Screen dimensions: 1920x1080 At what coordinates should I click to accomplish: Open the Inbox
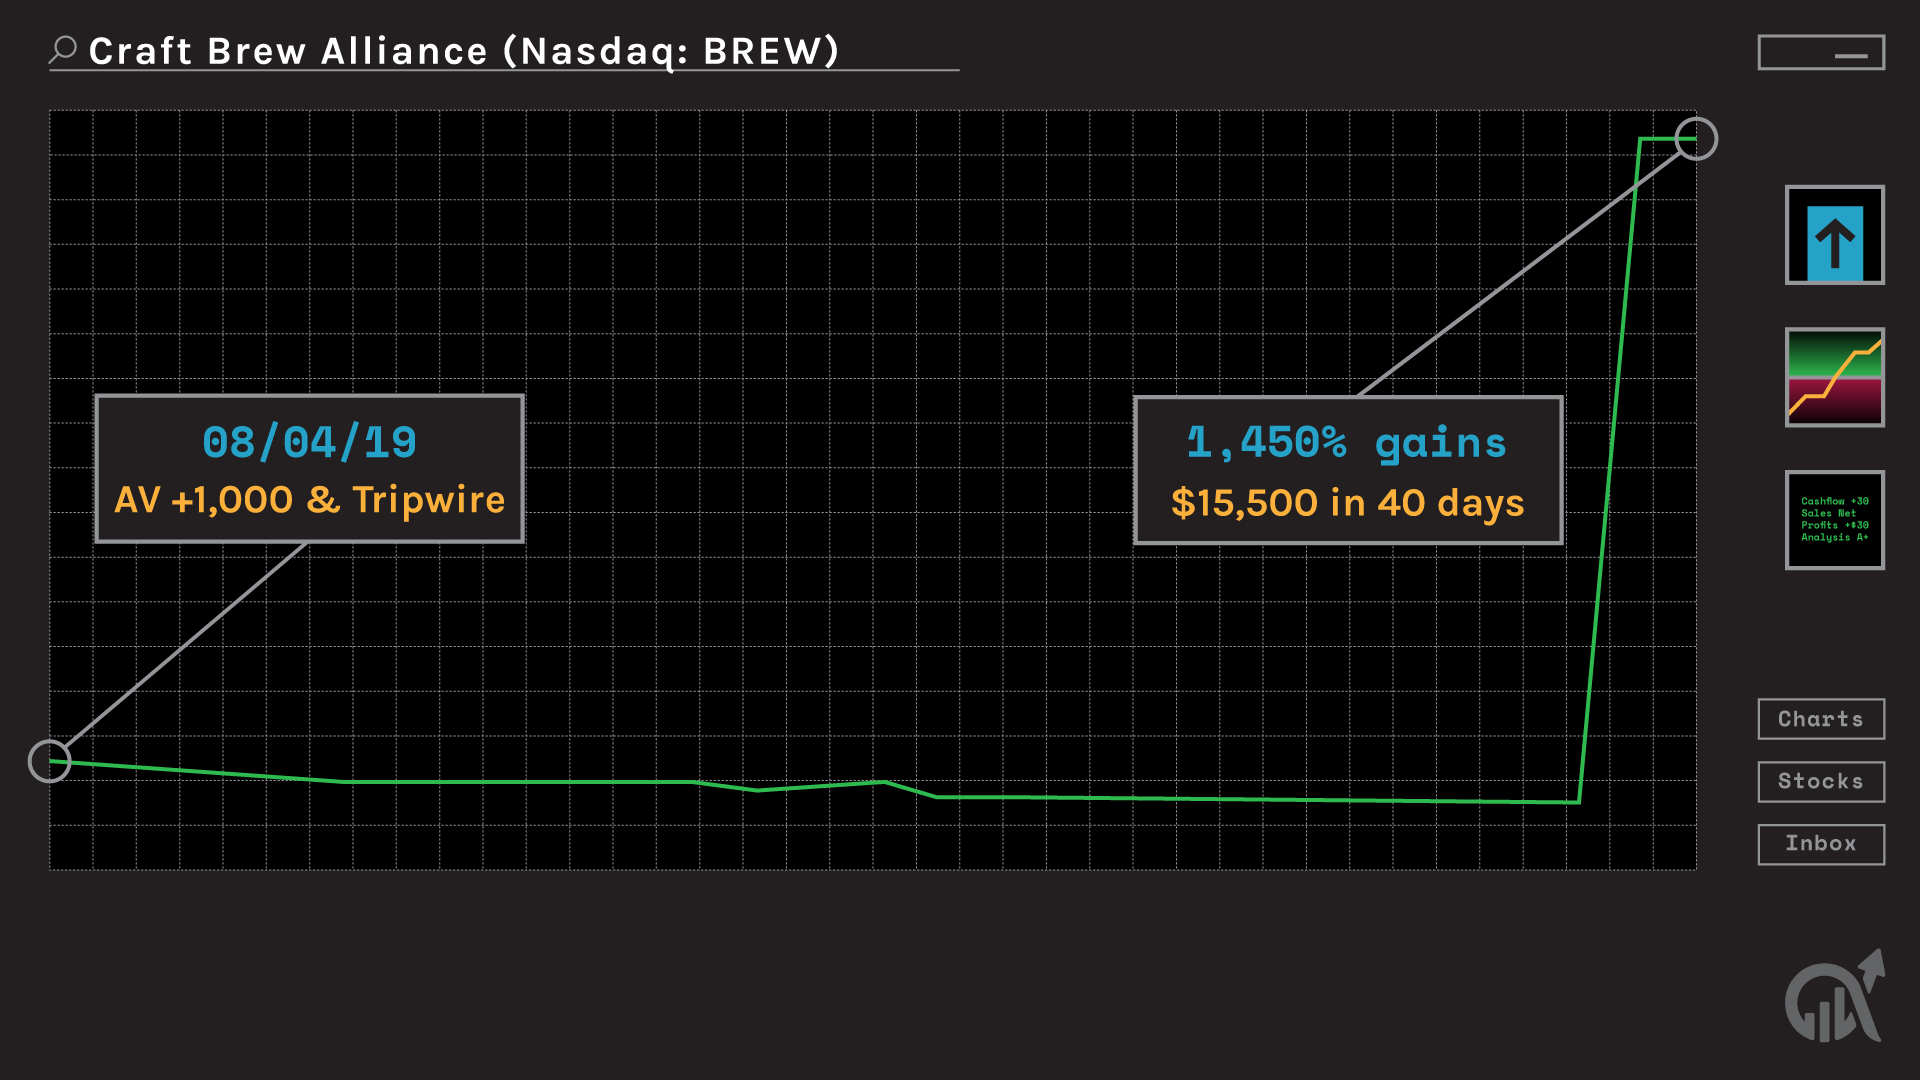(1820, 844)
